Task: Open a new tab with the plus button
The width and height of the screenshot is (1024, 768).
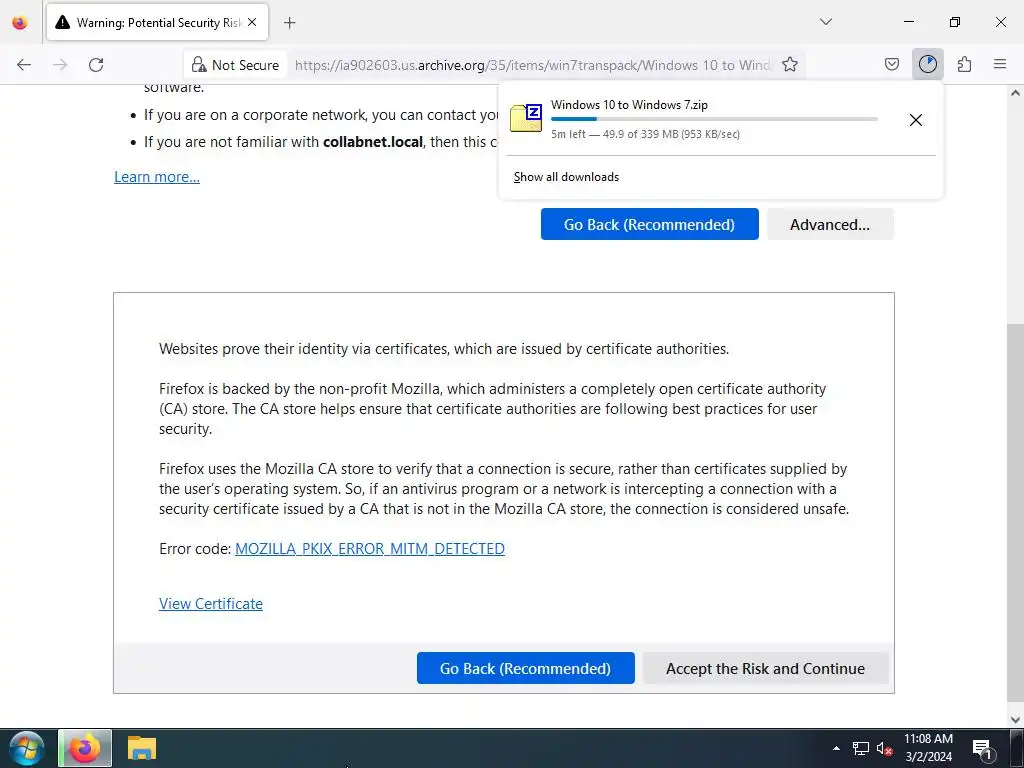Action: [x=289, y=23]
